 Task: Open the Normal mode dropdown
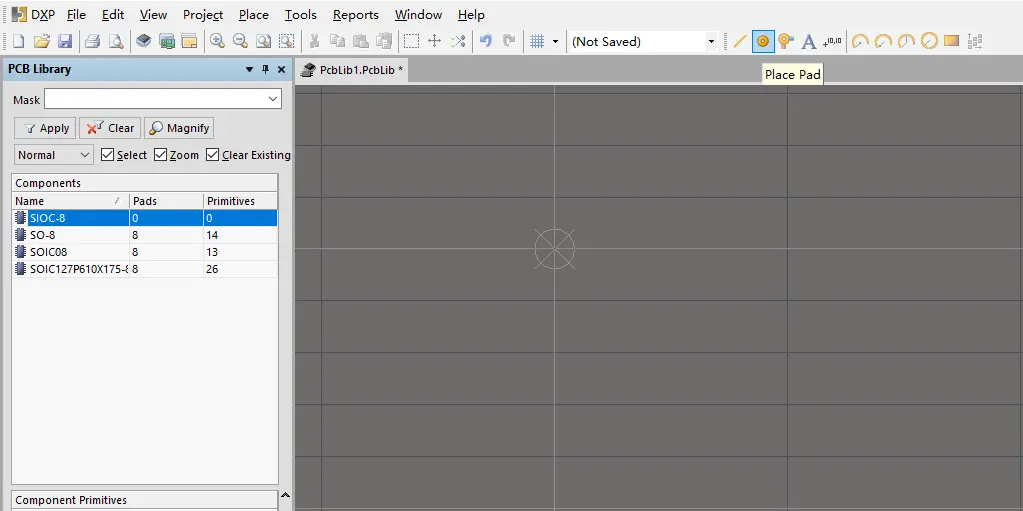(54, 155)
